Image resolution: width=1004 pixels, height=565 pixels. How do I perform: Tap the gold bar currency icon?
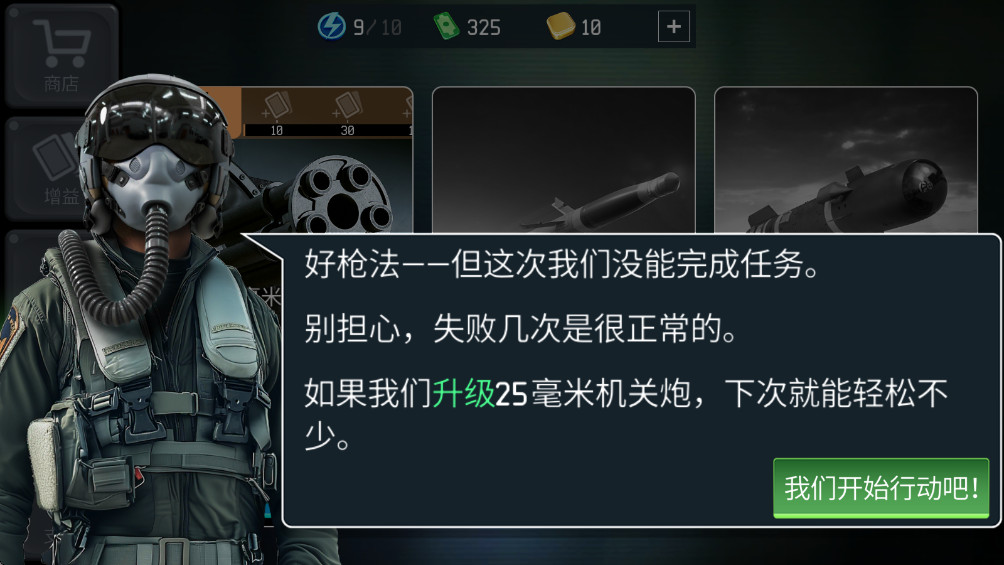click(560, 26)
